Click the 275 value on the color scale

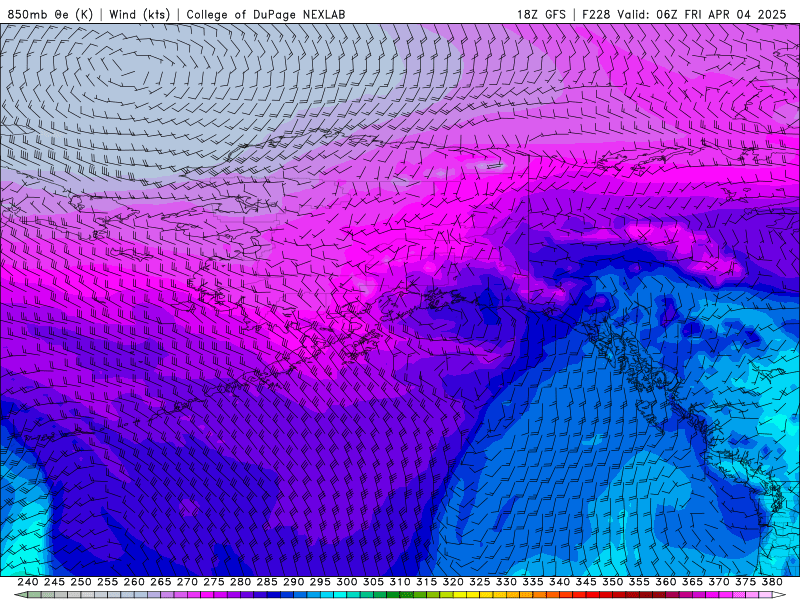pyautogui.click(x=214, y=582)
